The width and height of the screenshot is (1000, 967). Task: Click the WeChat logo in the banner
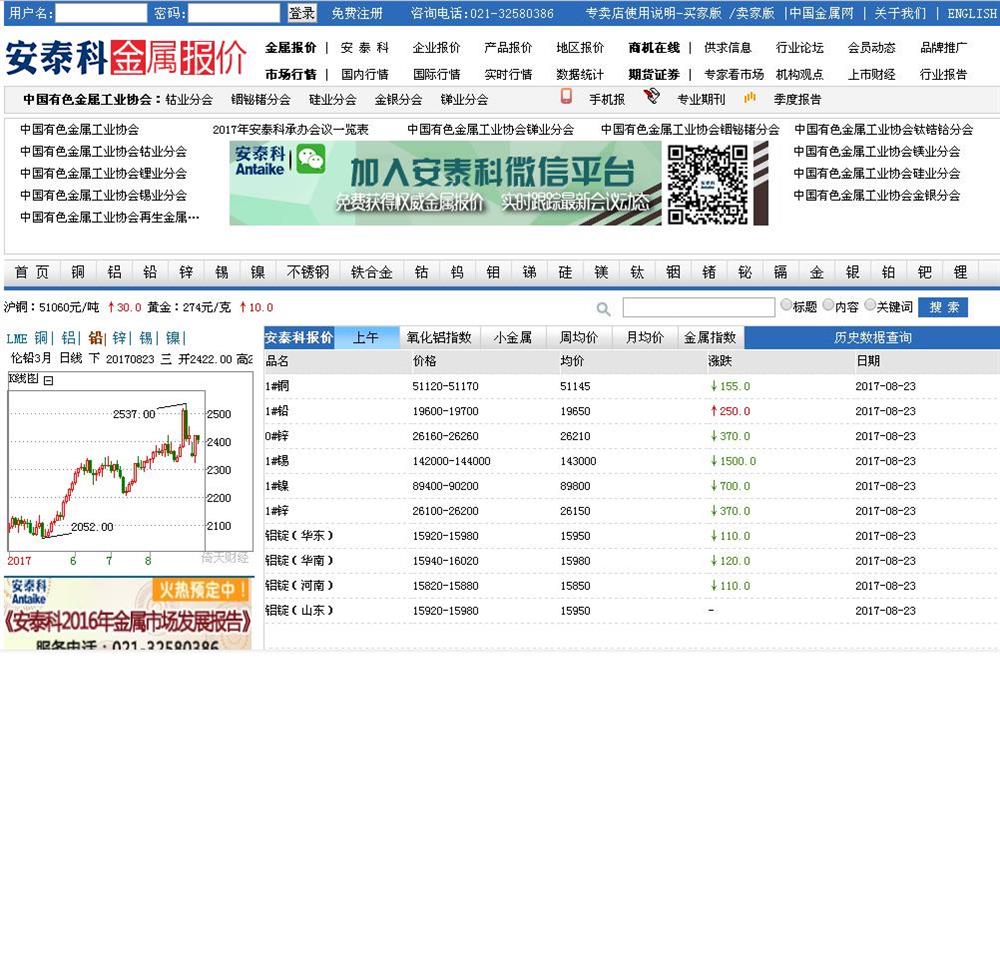(311, 159)
